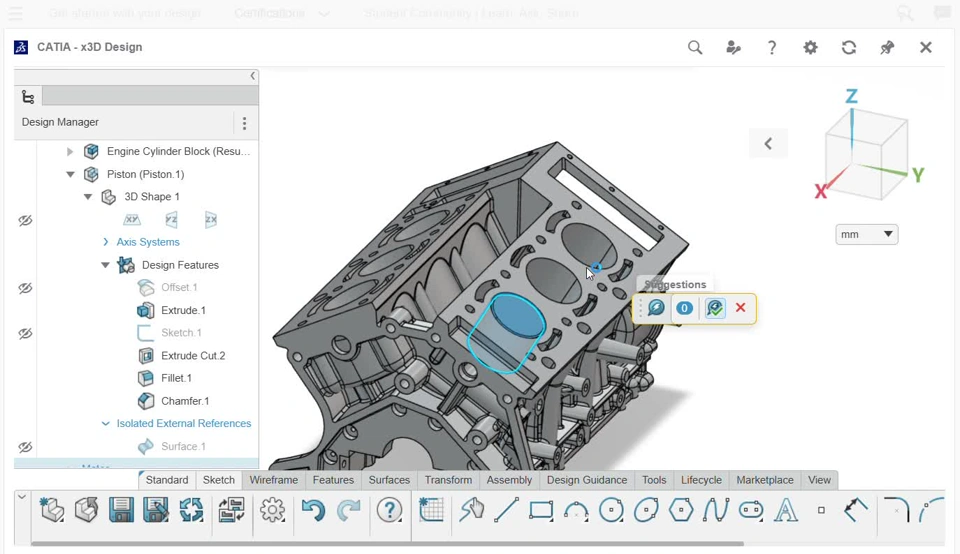
Task: Click the user collaboration icon in the title bar
Action: click(x=733, y=47)
